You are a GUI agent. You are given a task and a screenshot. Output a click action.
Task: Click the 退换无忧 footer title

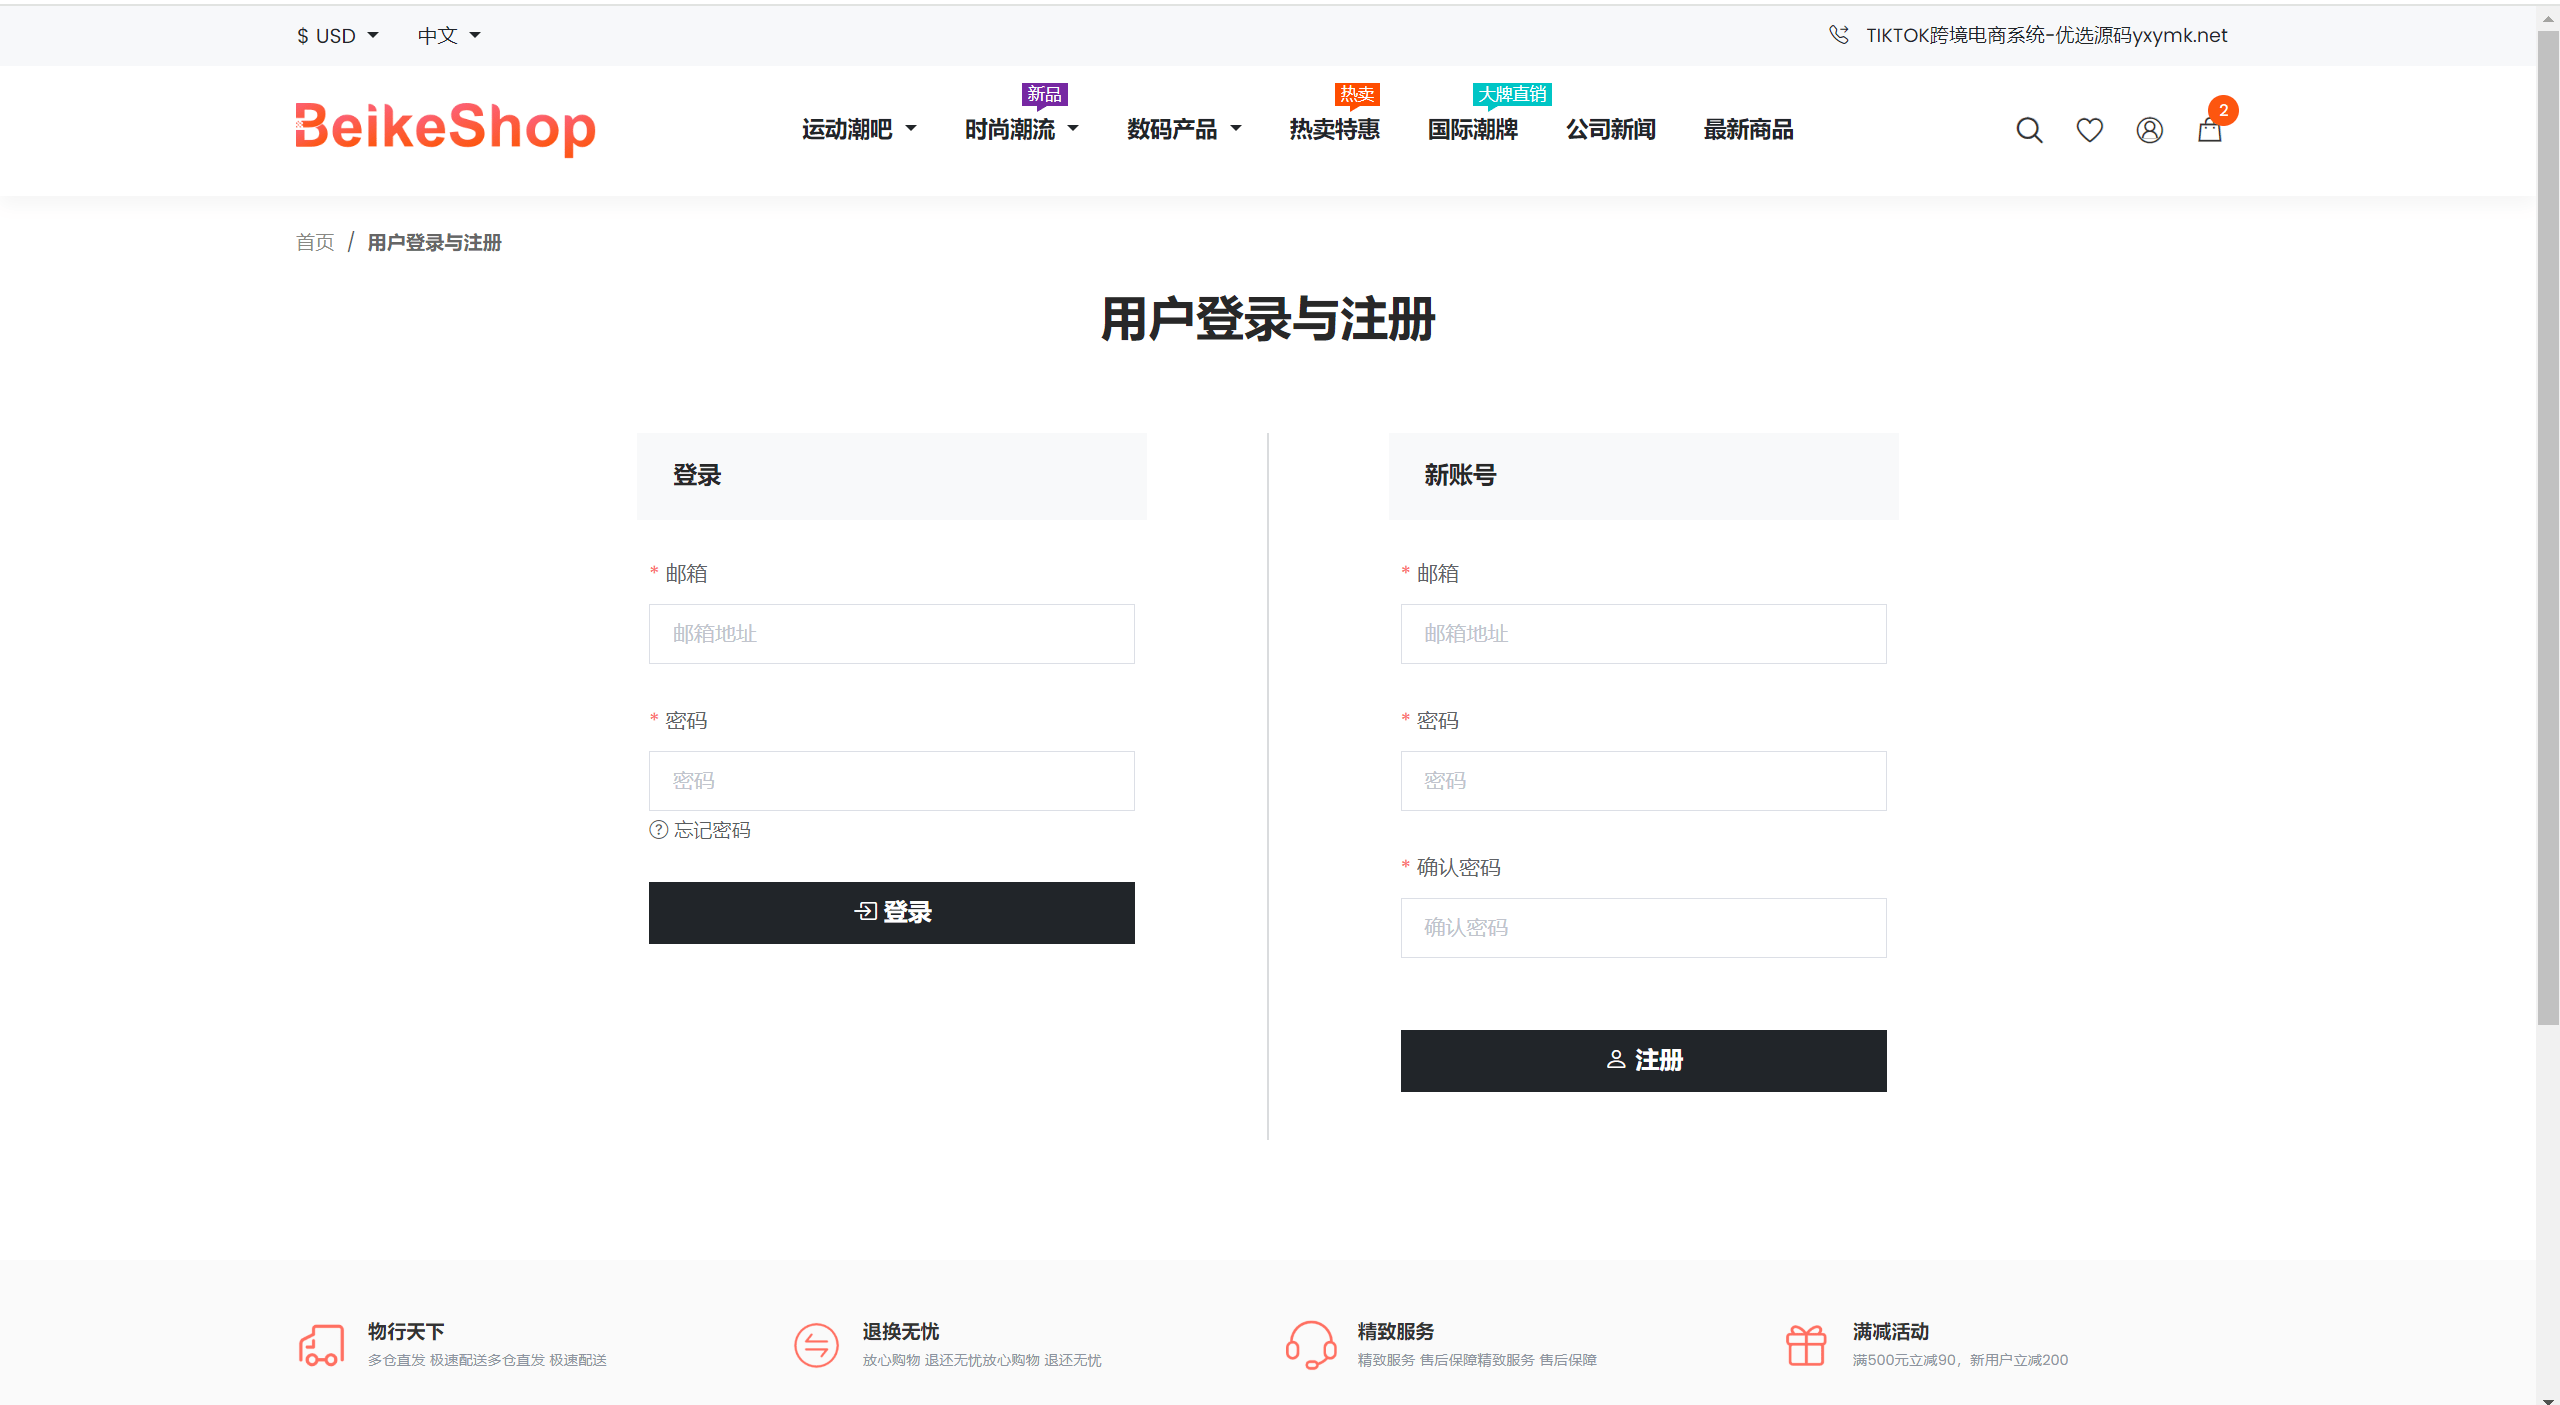click(901, 1332)
